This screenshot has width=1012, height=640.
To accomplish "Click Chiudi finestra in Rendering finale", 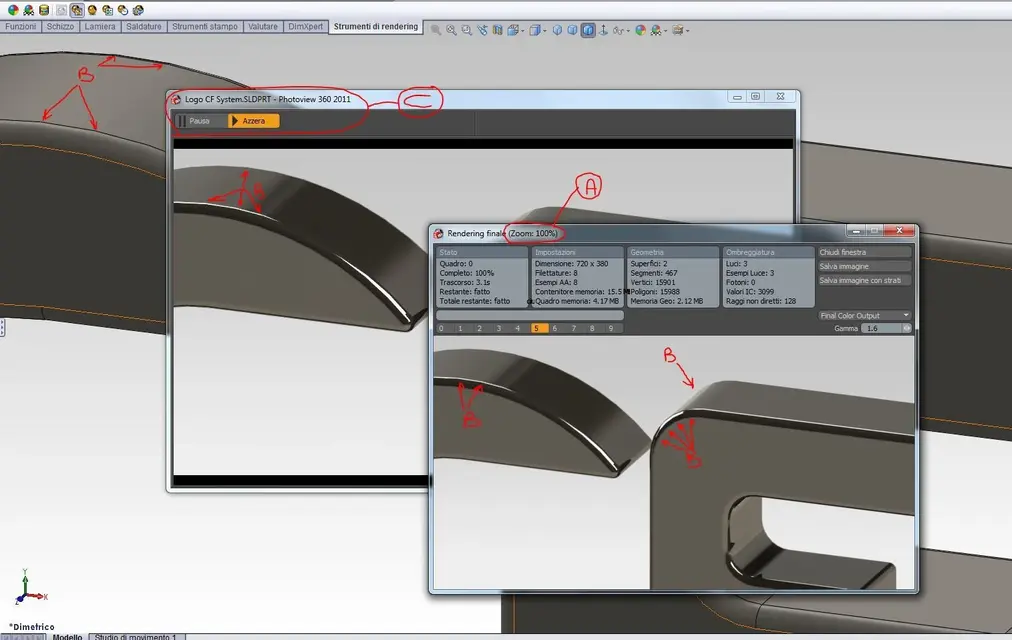I will (x=864, y=252).
